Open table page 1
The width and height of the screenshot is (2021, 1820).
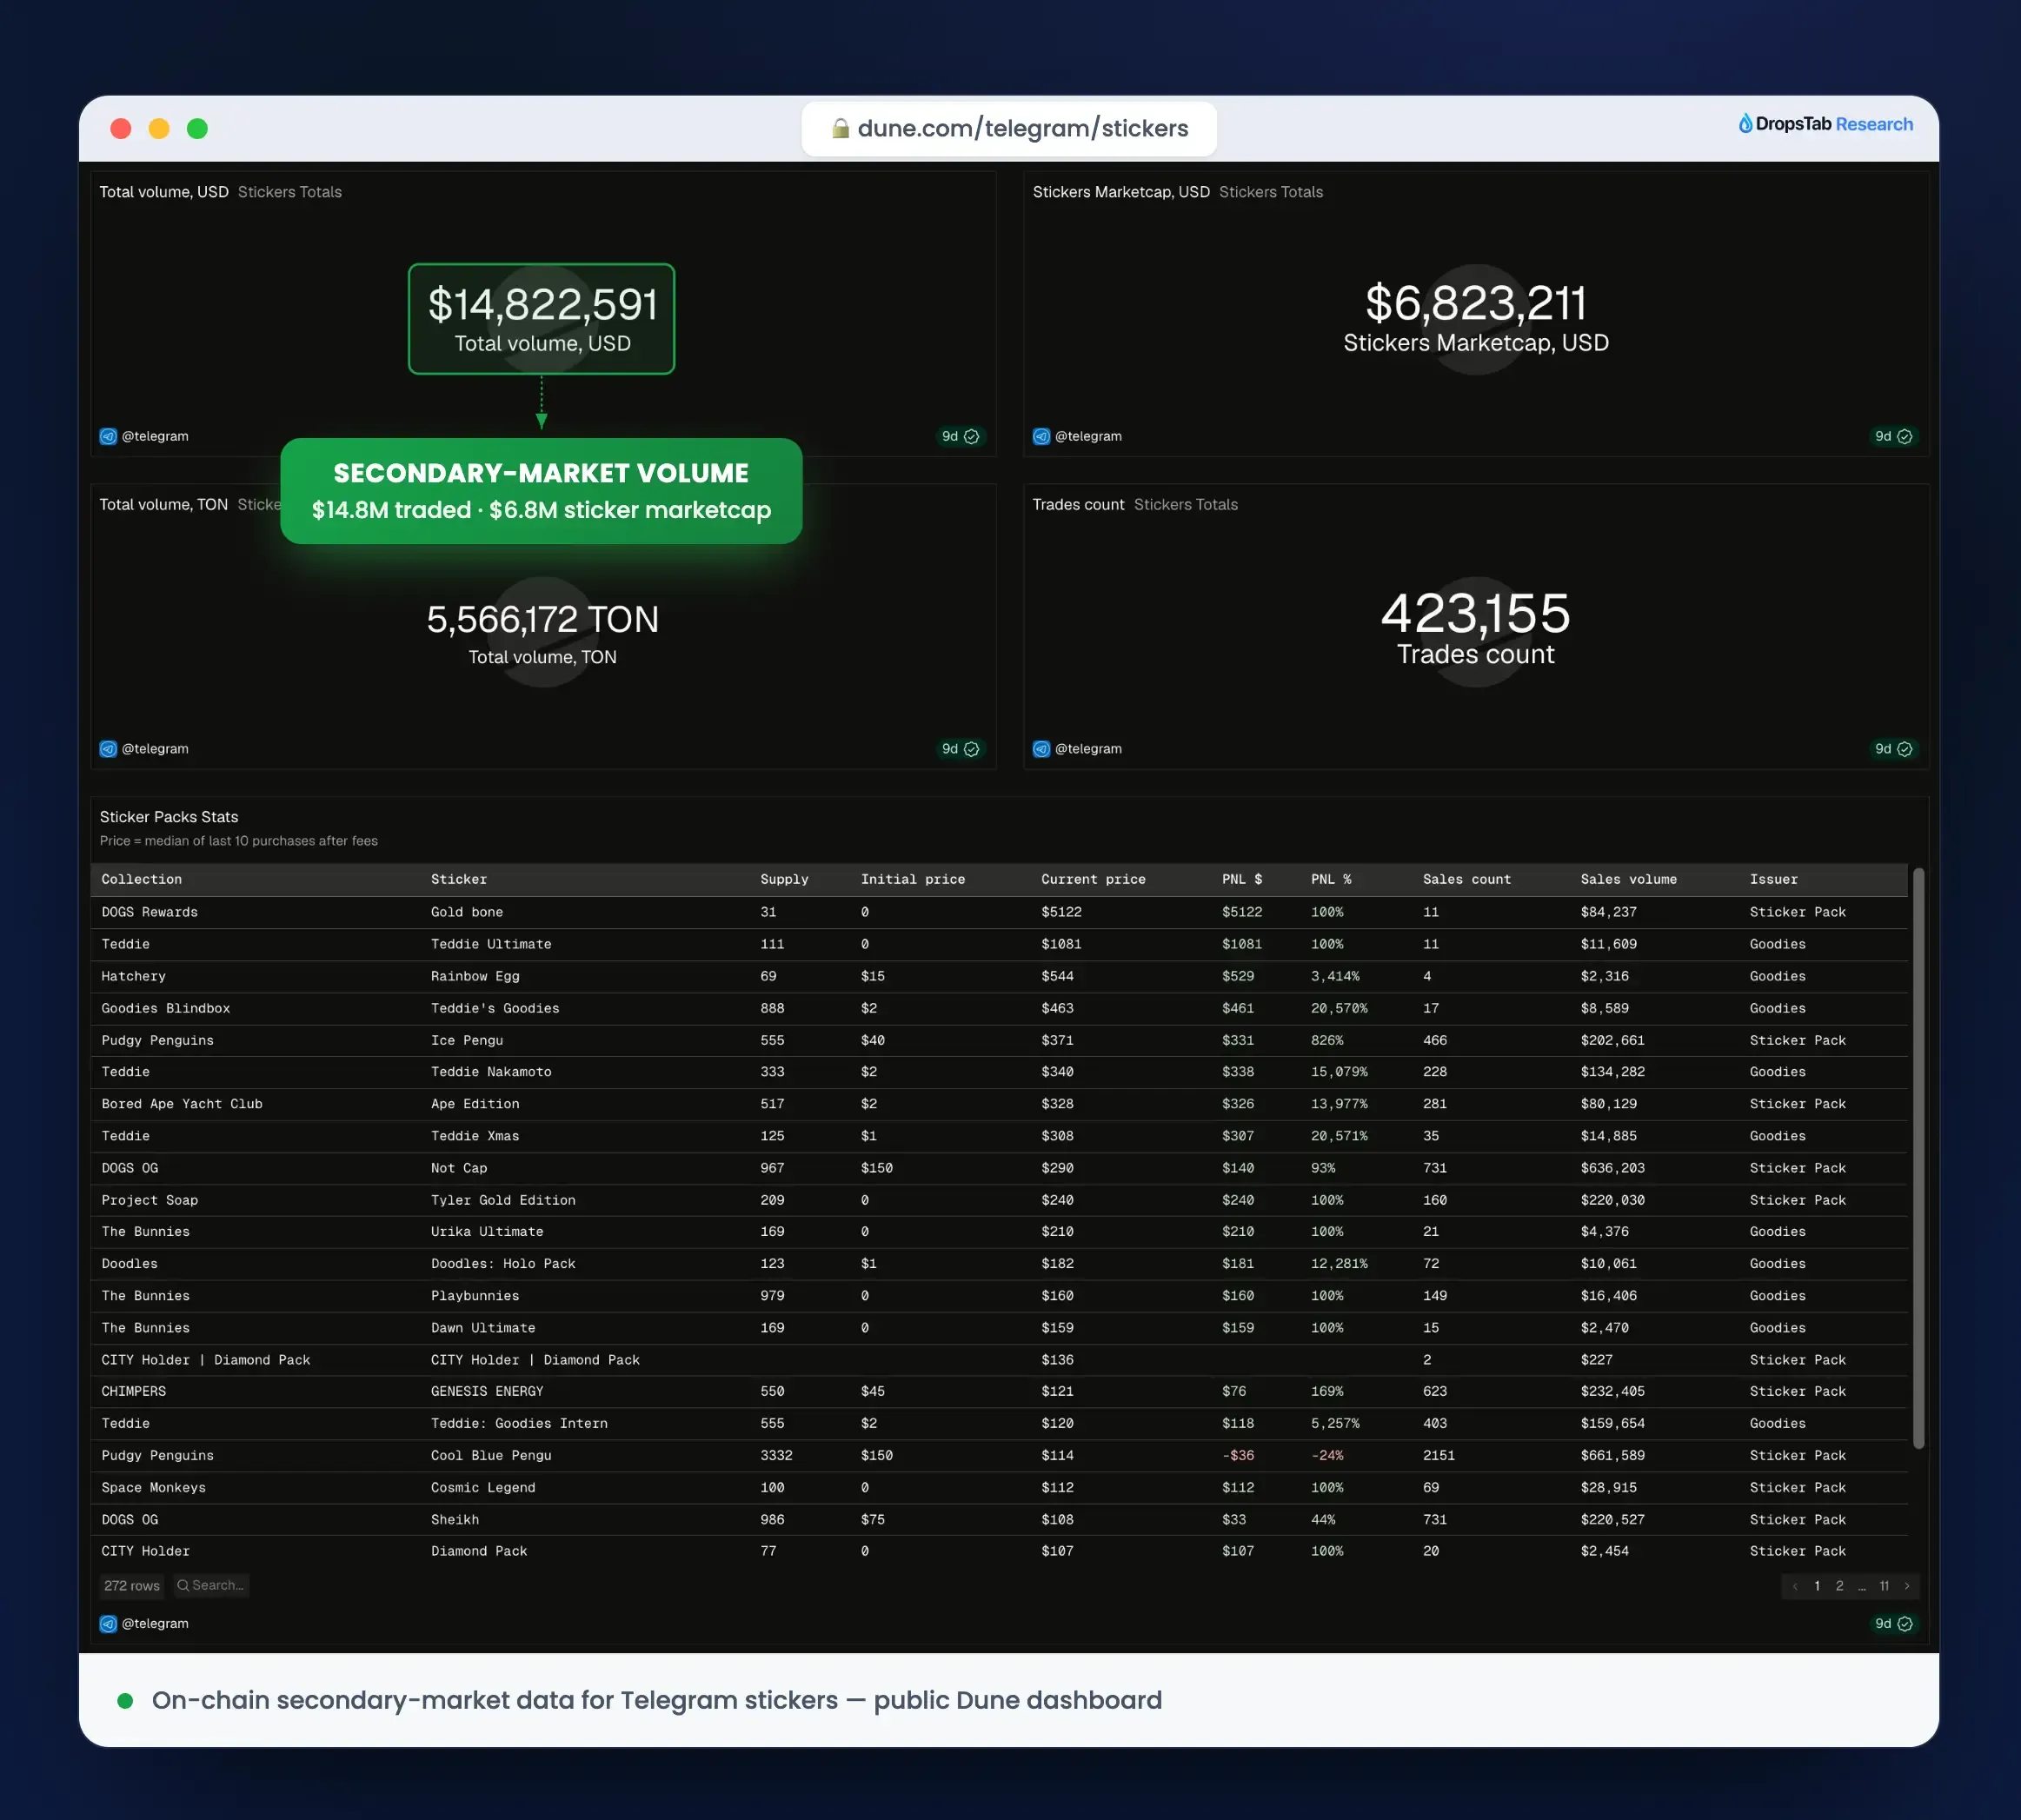pyautogui.click(x=1817, y=1586)
